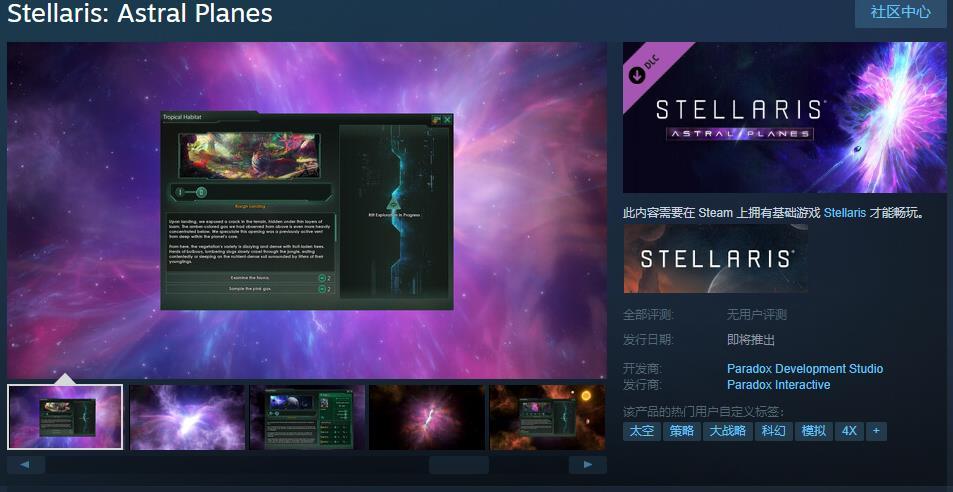953x492 pixels.
Task: Click the Astral Planes DLC header image
Action: [785, 117]
